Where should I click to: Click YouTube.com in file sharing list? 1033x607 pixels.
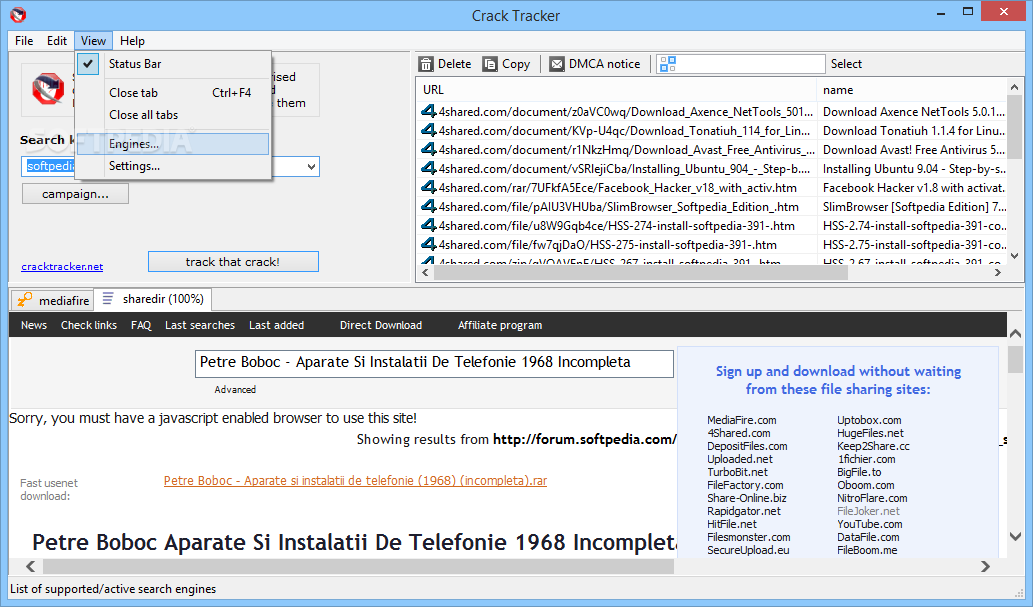click(870, 524)
